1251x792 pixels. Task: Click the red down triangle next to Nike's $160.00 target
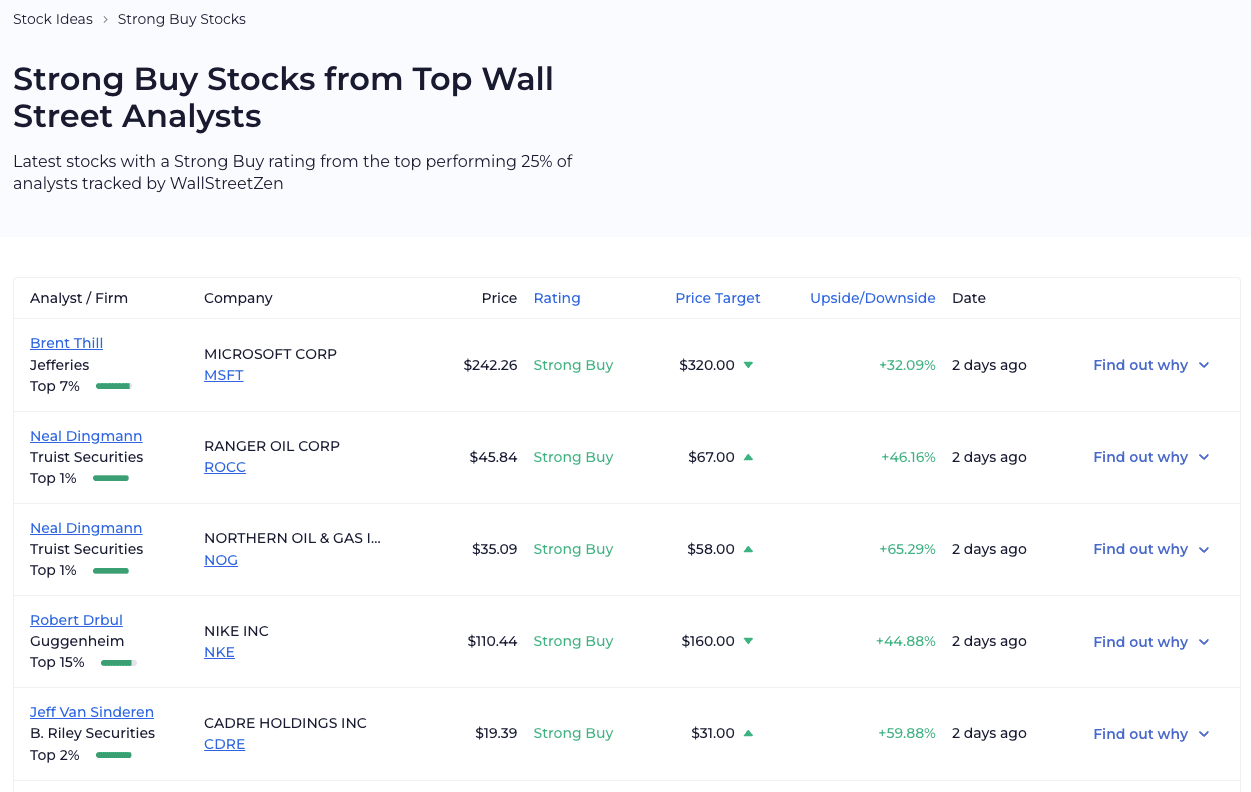[x=748, y=642]
